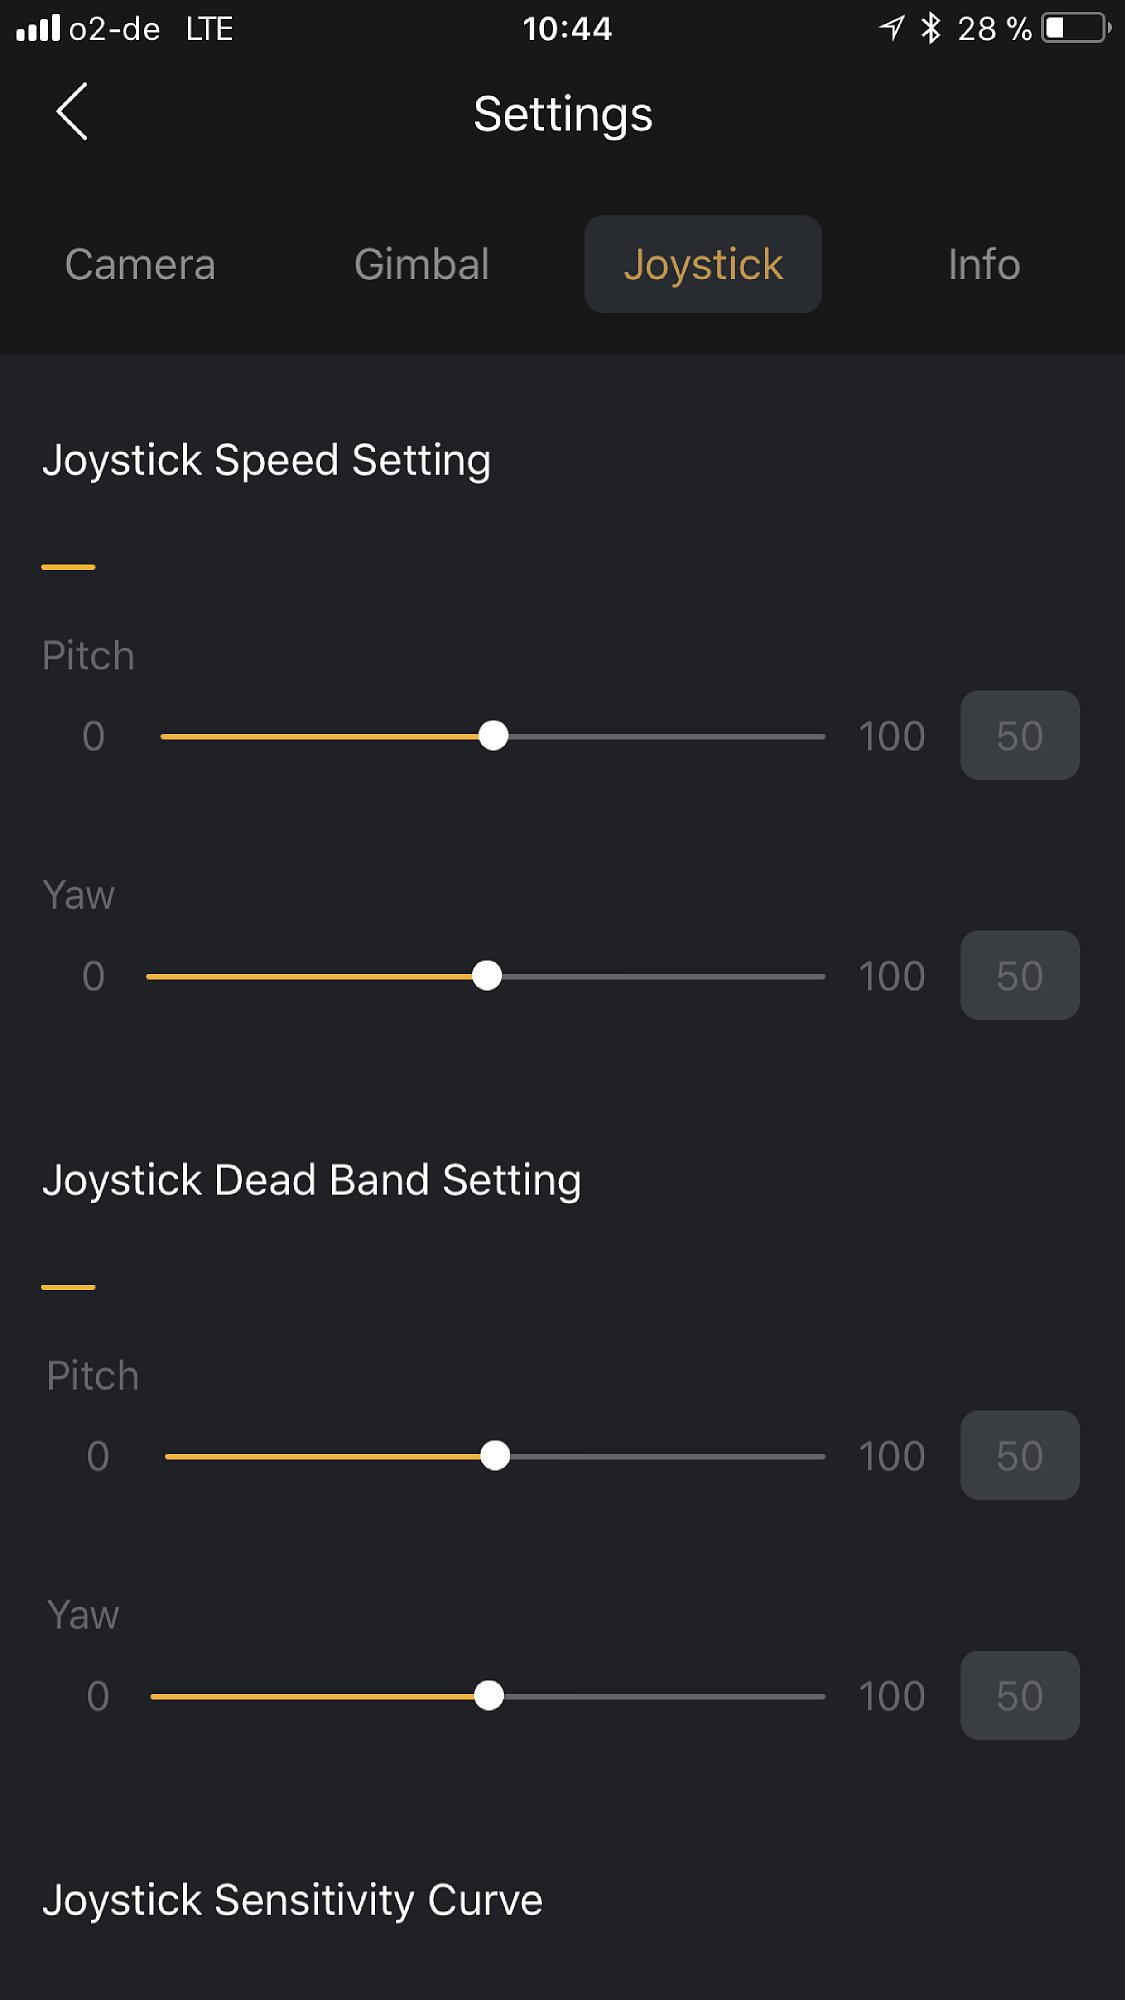Edit the Dead Band Yaw value field
This screenshot has width=1125, height=2000.
point(1019,1696)
